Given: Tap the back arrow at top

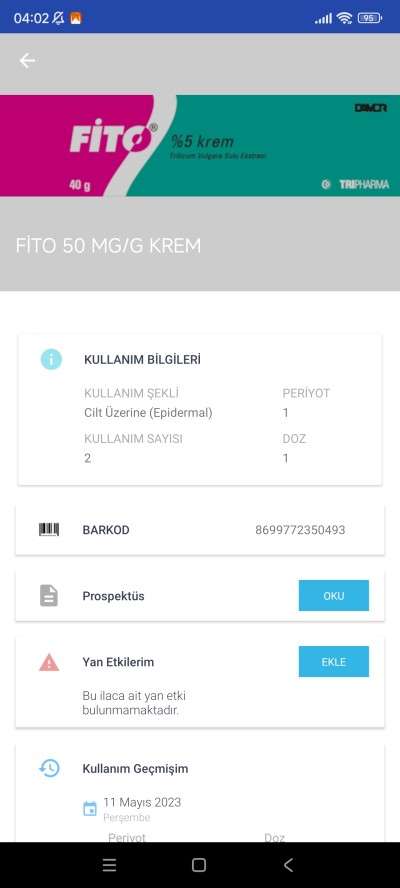Looking at the screenshot, I should [27, 61].
